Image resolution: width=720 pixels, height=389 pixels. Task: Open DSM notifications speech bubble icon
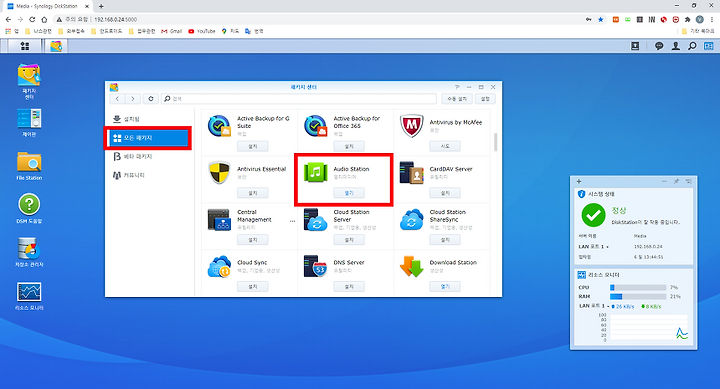(659, 46)
